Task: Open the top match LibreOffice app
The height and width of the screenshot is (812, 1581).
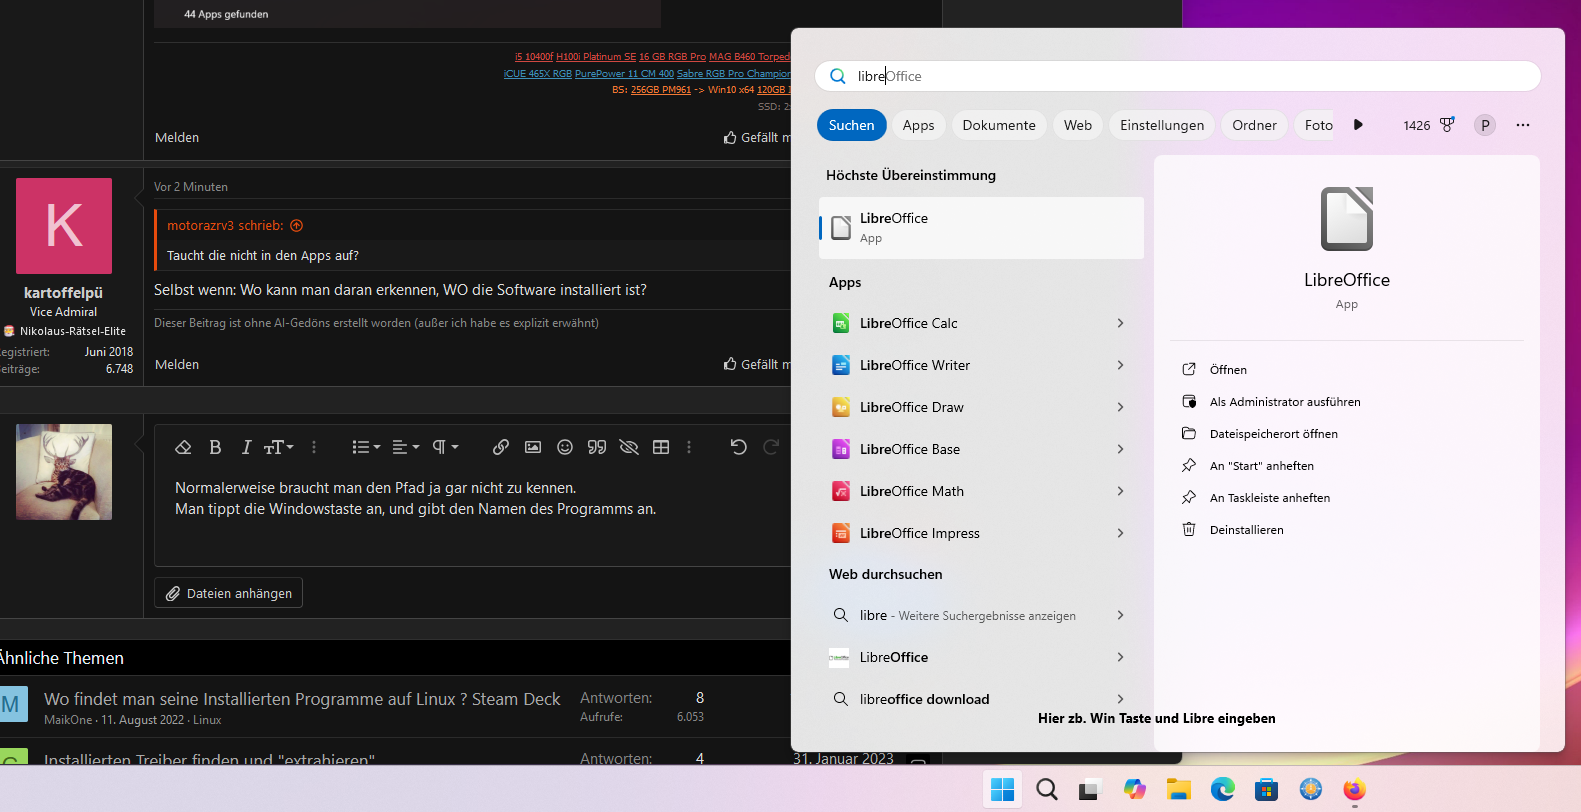Action: pyautogui.click(x=981, y=228)
